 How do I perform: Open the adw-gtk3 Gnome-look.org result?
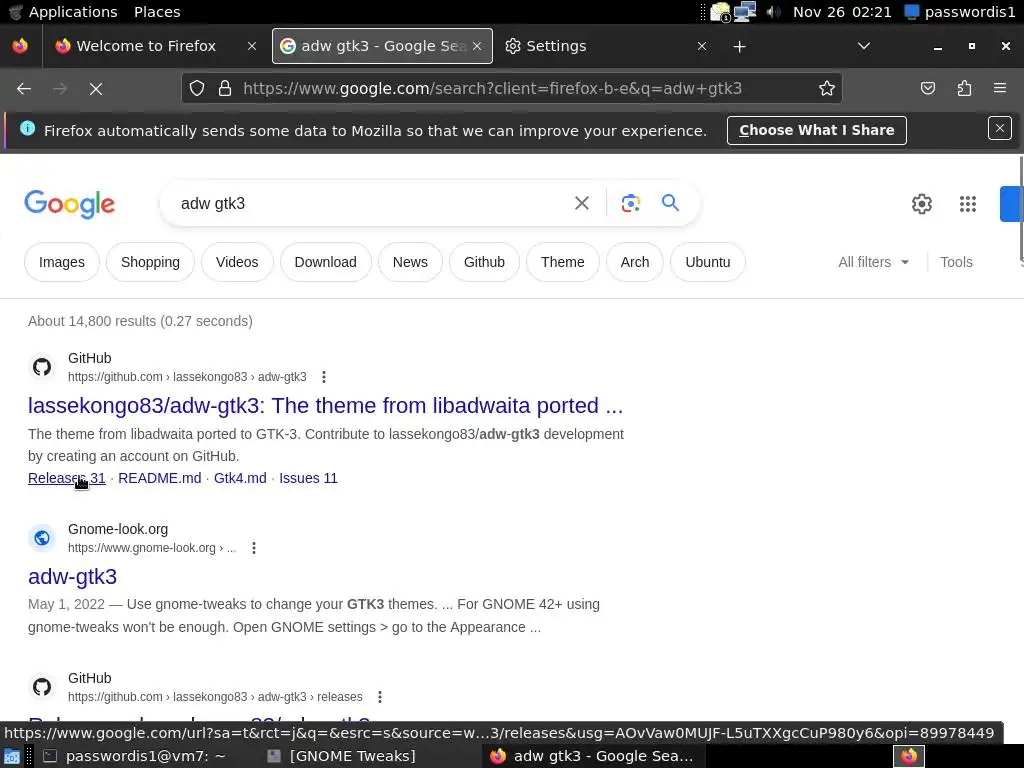click(72, 577)
